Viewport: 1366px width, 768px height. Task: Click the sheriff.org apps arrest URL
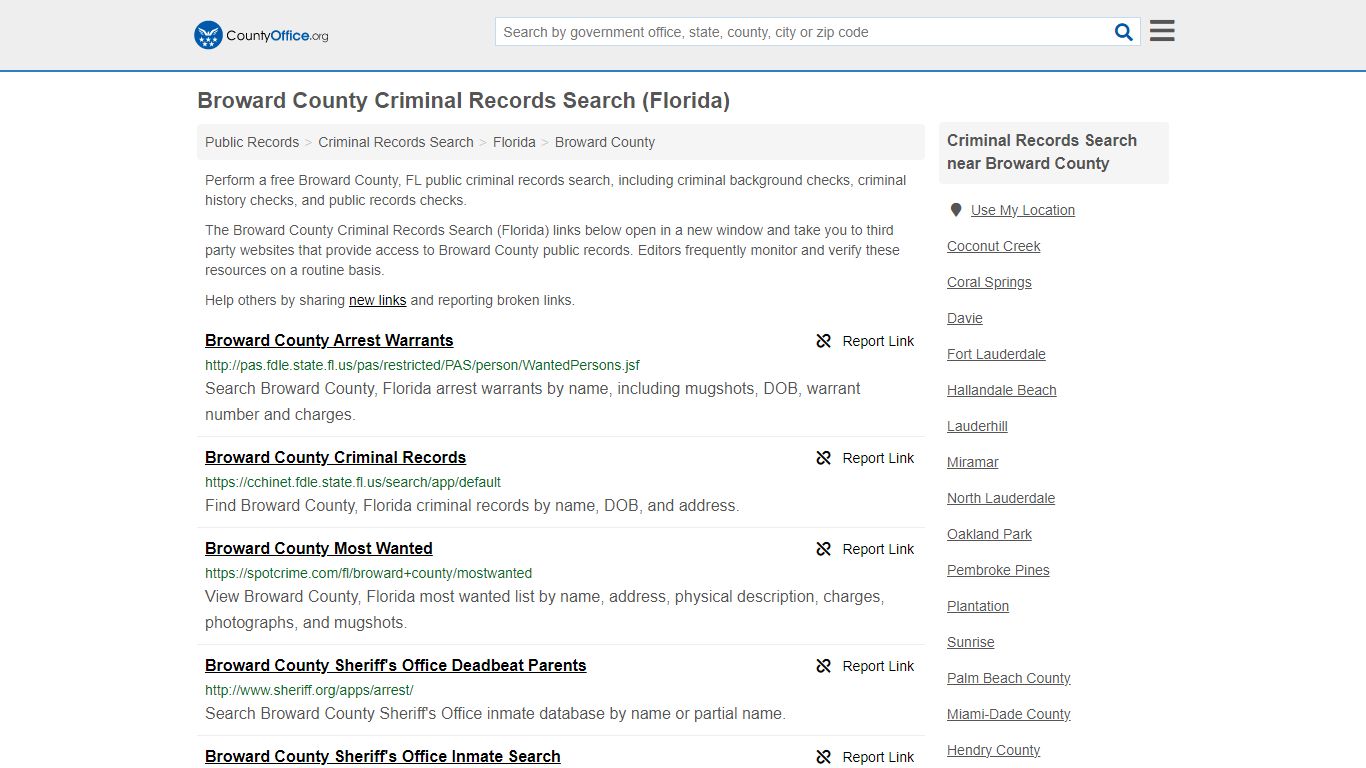coord(309,690)
